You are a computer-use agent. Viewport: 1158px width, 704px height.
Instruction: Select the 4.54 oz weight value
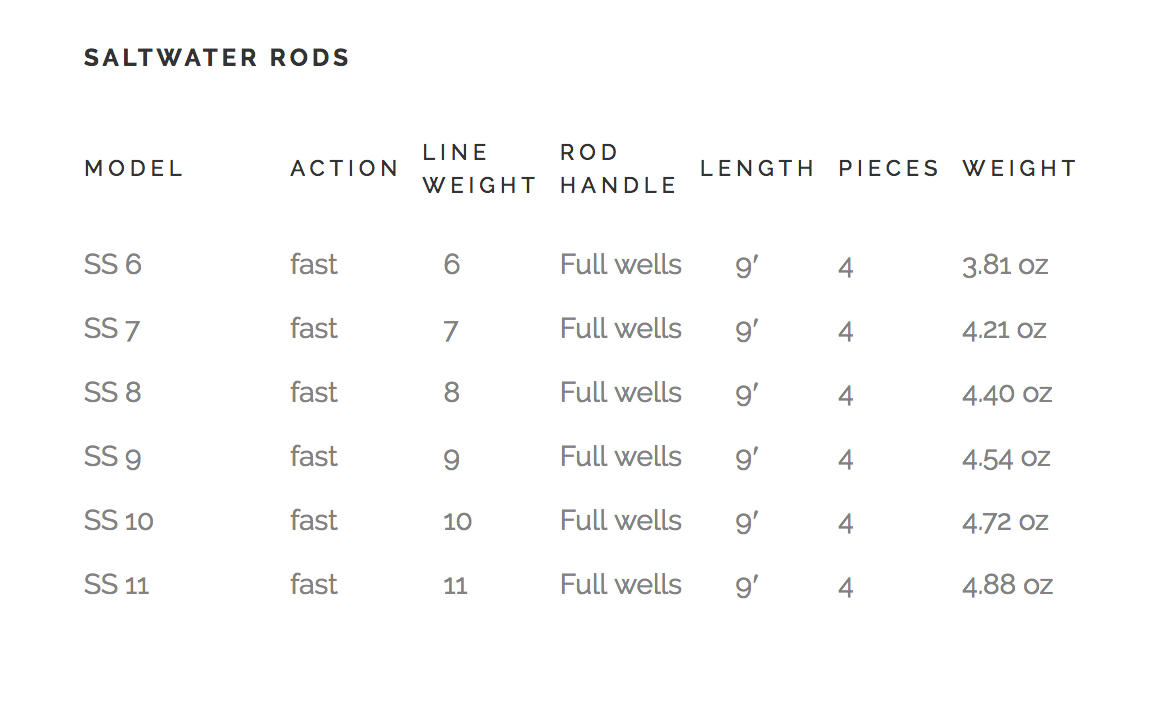coord(1006,457)
